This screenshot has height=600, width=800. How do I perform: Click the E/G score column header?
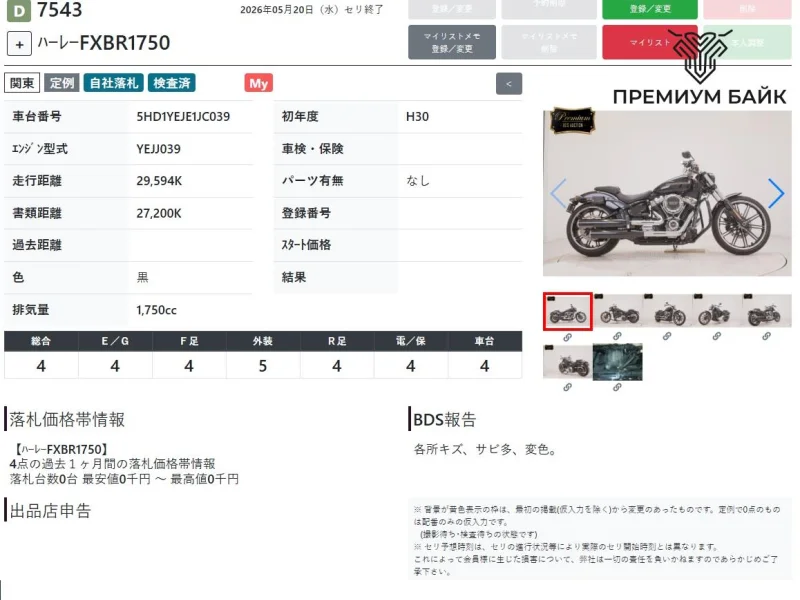click(115, 341)
